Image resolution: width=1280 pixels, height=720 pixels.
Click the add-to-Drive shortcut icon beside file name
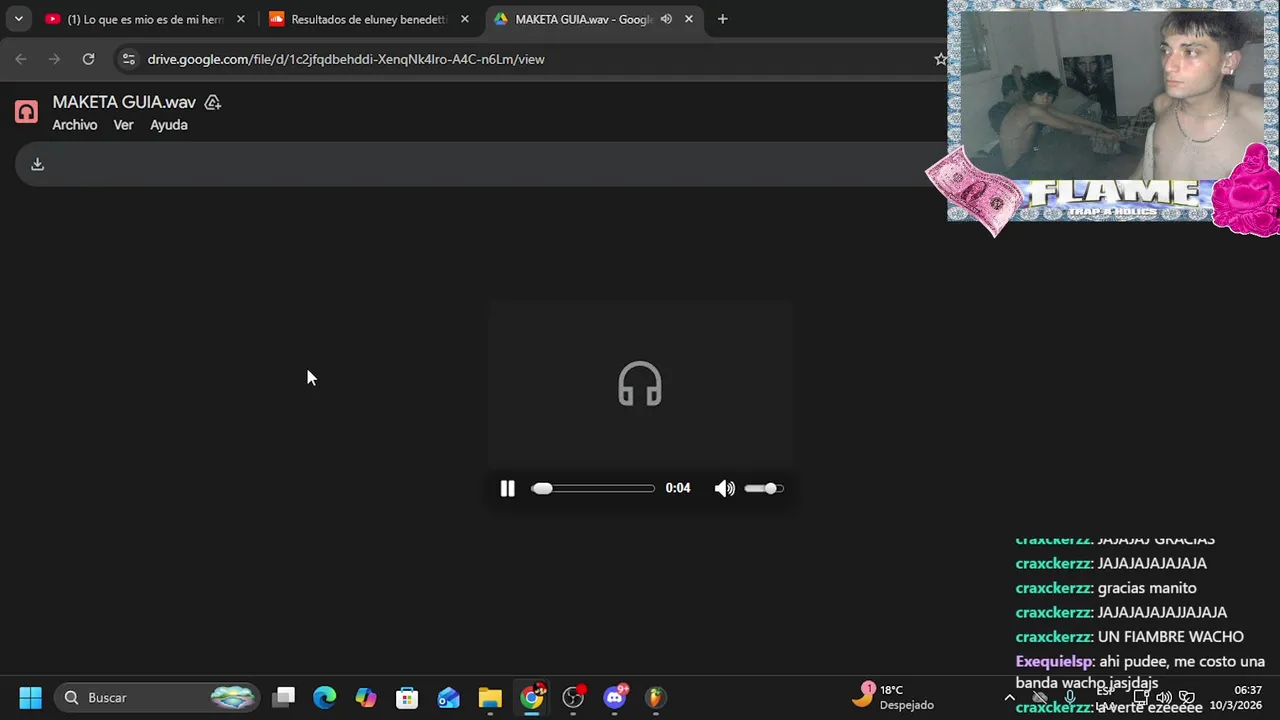pos(212,102)
